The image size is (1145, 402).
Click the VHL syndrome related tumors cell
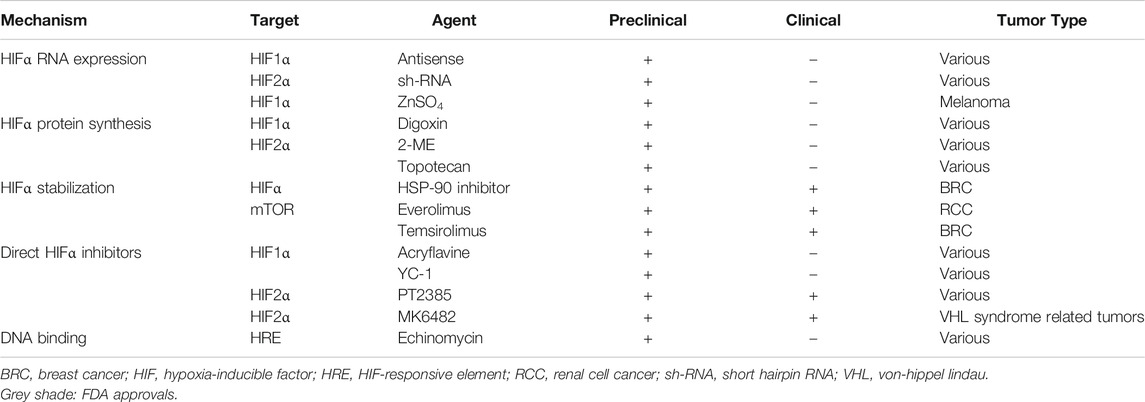click(1041, 316)
